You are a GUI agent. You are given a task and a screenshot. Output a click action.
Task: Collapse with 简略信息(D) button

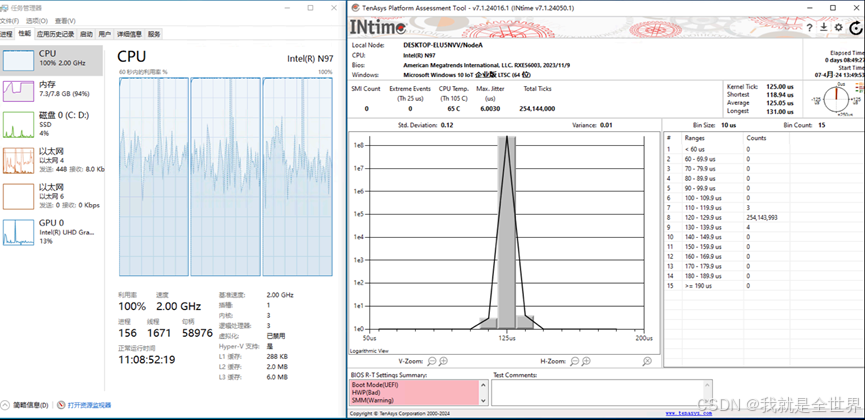tap(25, 405)
